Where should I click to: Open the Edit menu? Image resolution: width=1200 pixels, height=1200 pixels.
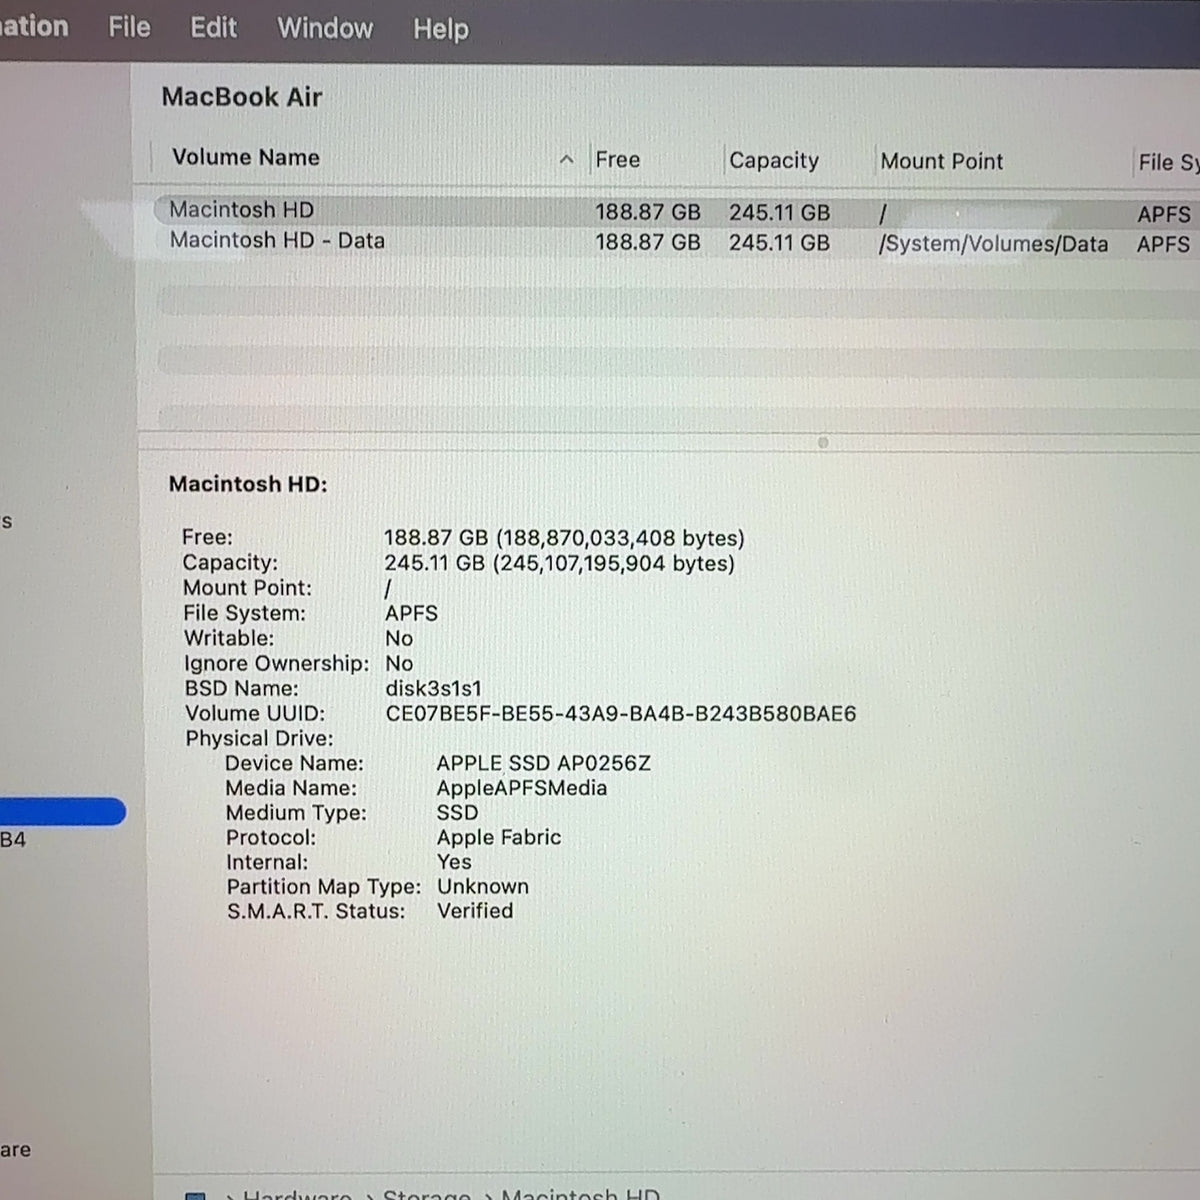213,27
